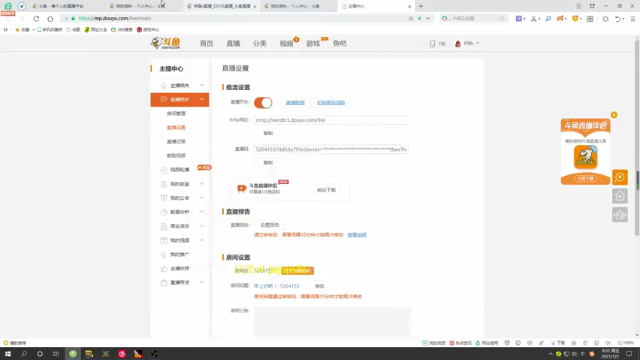The image size is (640, 360).
Task: Click the download button in the floating ad
Action: [586, 178]
